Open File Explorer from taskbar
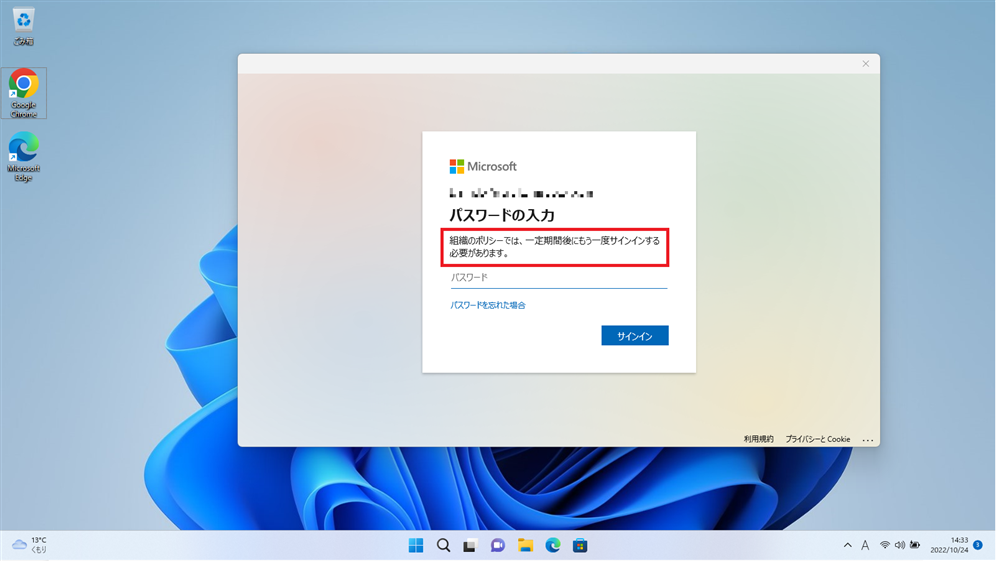The width and height of the screenshot is (1000, 561). point(525,545)
